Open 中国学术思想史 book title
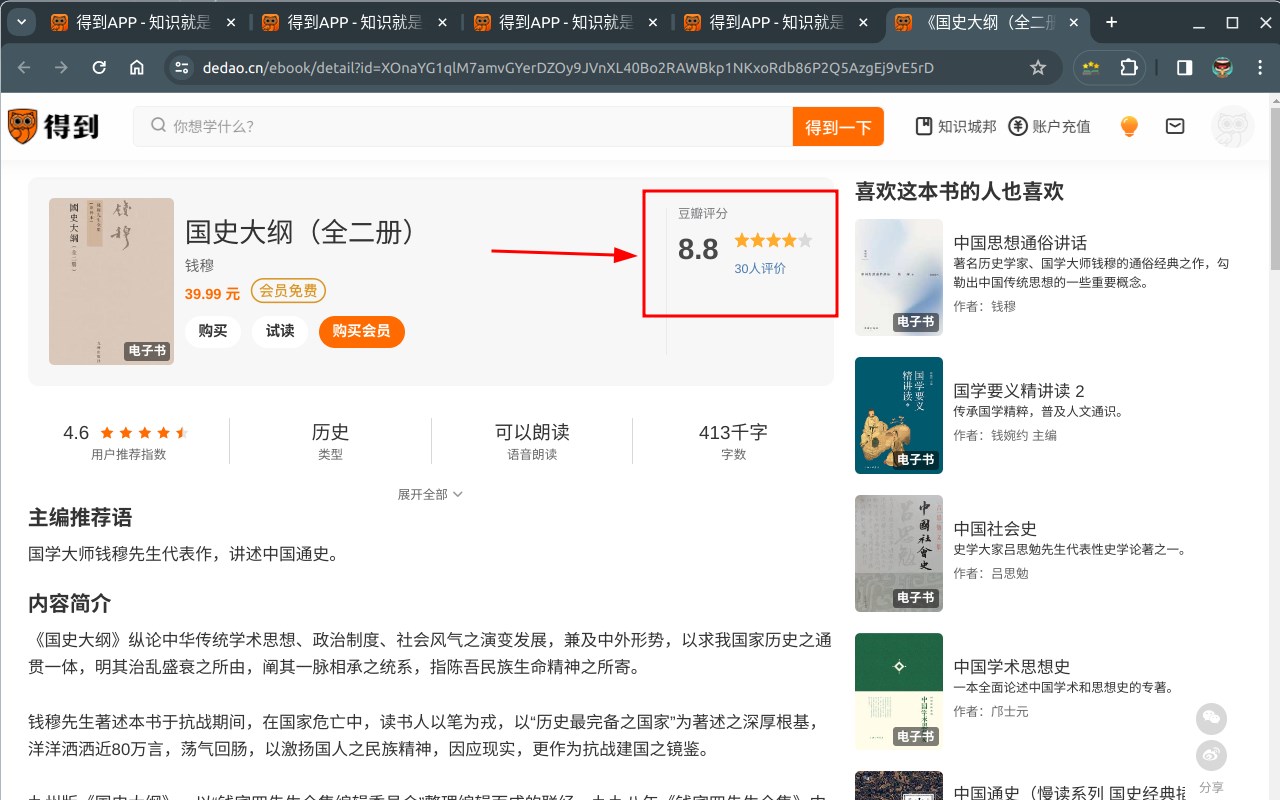The height and width of the screenshot is (800, 1280). click(1012, 667)
